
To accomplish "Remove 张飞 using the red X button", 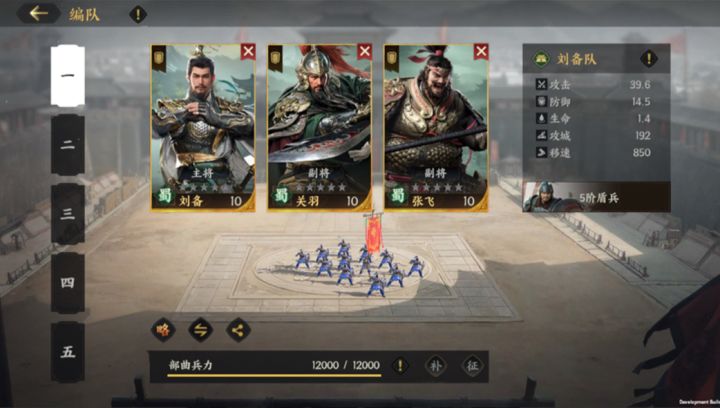I will point(481,52).
